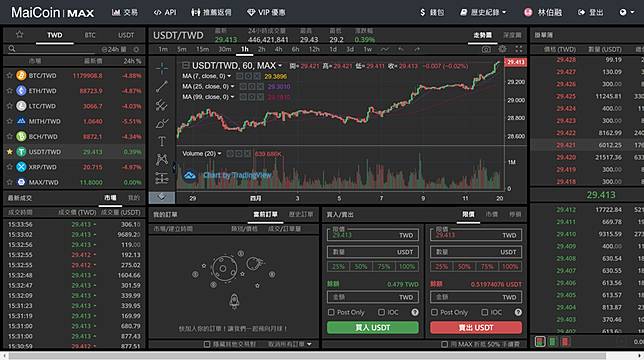Screen dimensions: 644x360
Task: Open the favorites star tab
Action: coord(19,34)
